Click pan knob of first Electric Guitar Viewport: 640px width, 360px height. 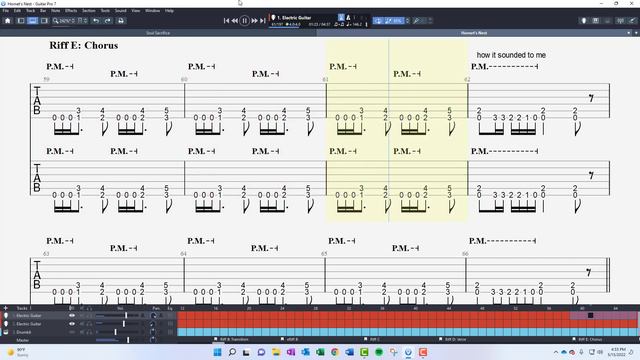(x=153, y=316)
